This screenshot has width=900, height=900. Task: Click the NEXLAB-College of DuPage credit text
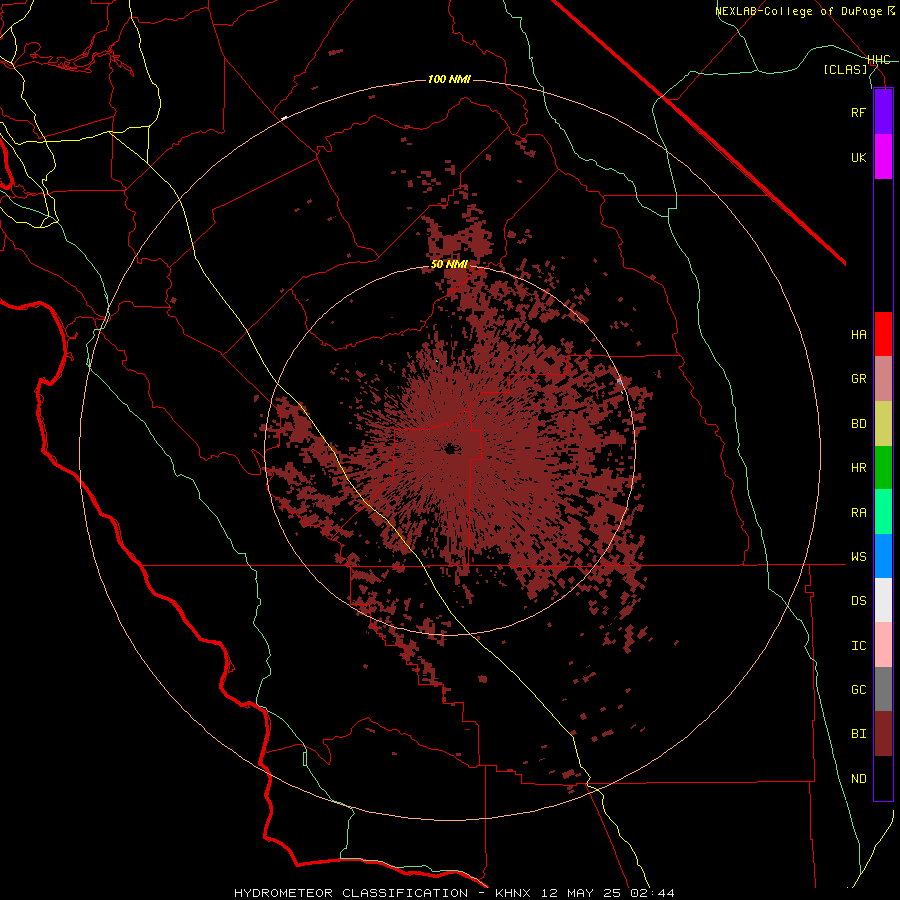click(x=798, y=11)
